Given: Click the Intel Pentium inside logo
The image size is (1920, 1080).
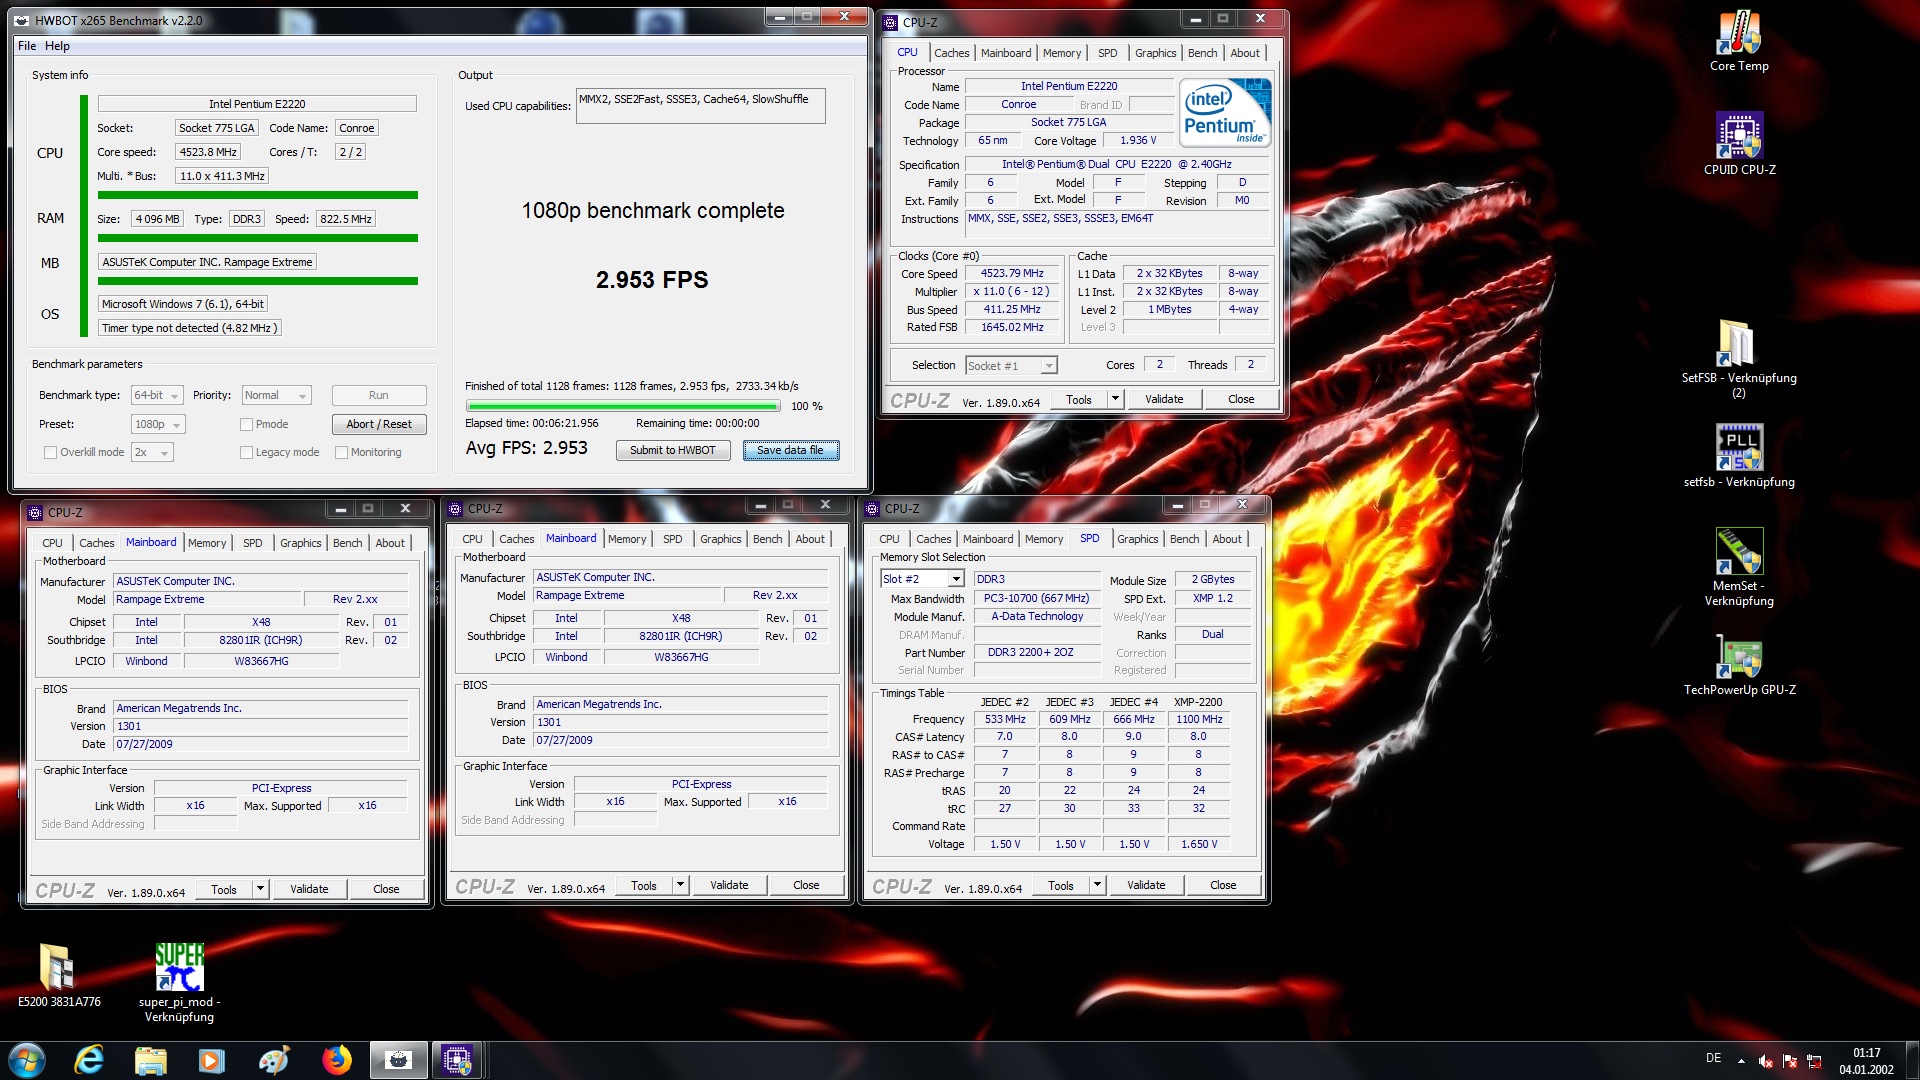Looking at the screenshot, I should [x=1225, y=112].
